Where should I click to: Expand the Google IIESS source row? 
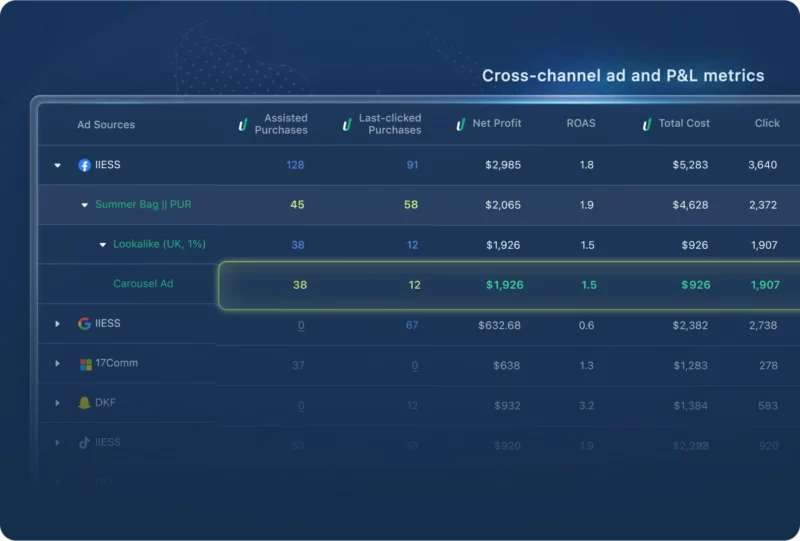57,324
